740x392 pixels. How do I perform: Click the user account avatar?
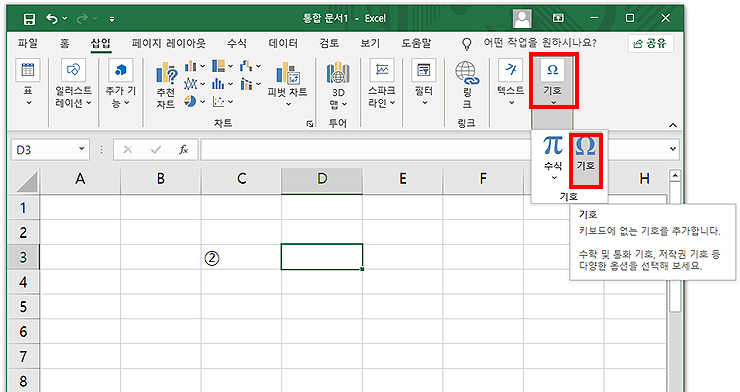coord(522,18)
